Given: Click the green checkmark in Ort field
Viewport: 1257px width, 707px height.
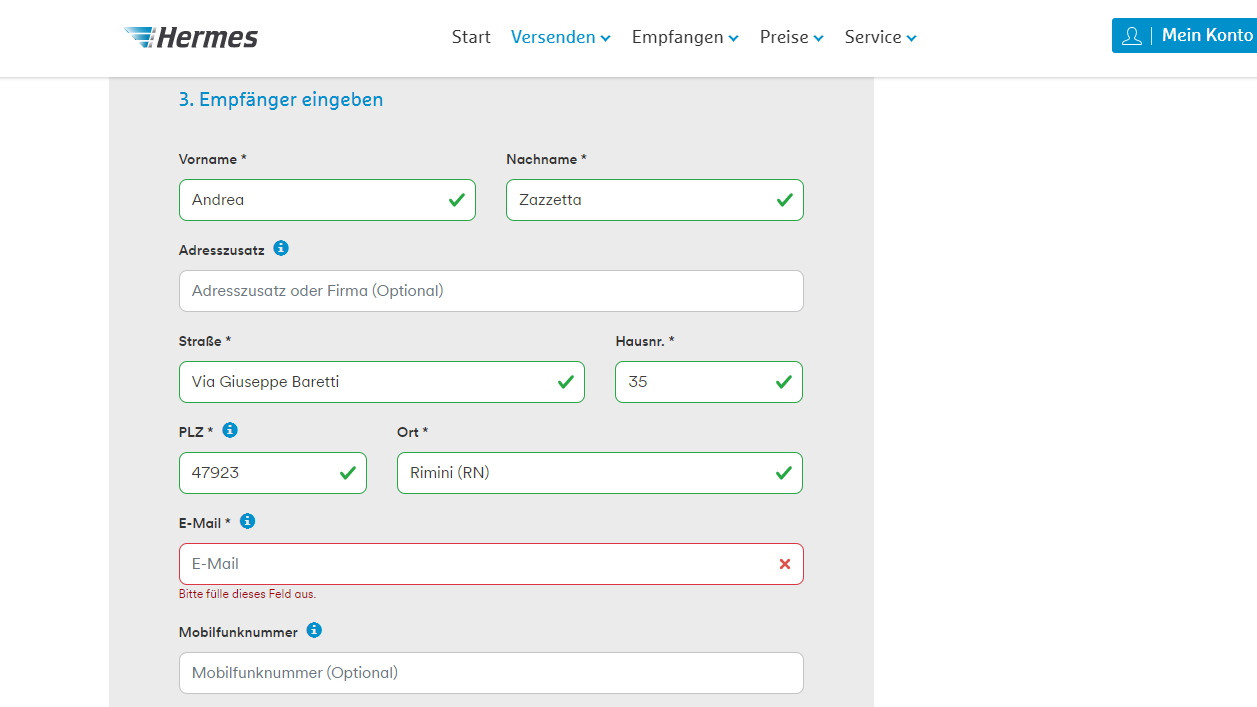Looking at the screenshot, I should 784,473.
